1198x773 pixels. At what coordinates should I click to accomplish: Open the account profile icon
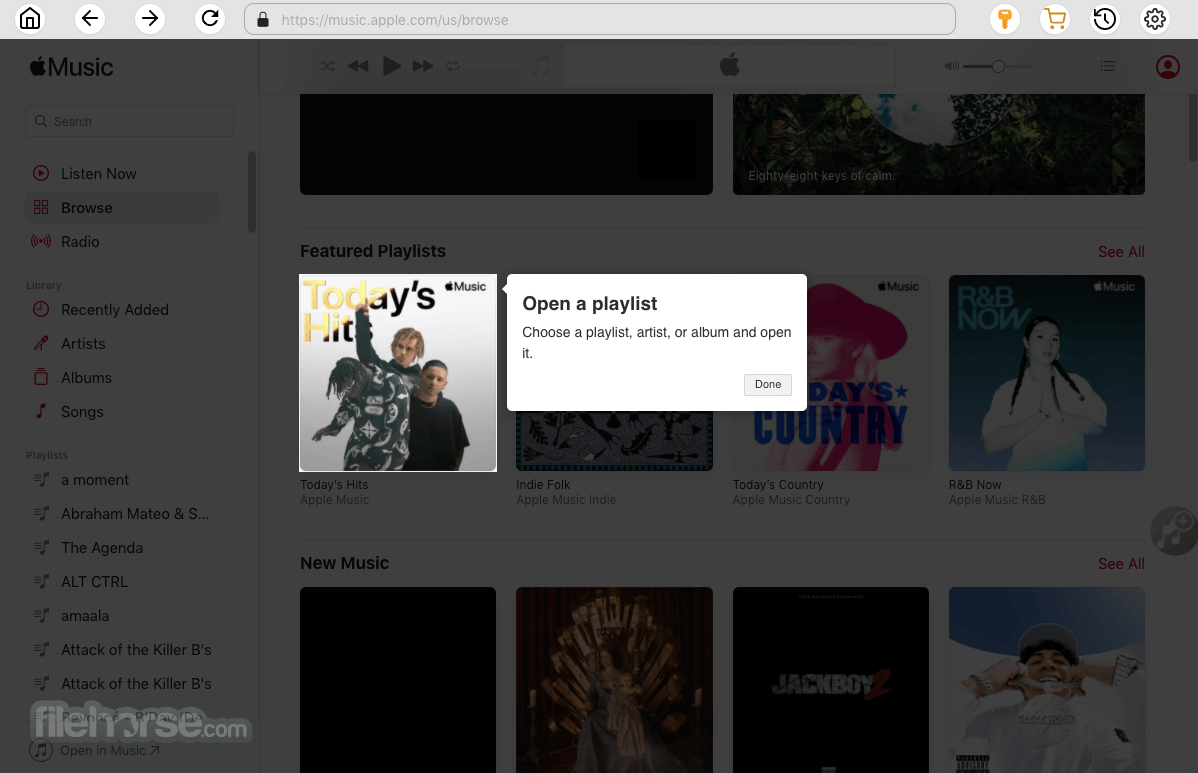click(x=1167, y=67)
